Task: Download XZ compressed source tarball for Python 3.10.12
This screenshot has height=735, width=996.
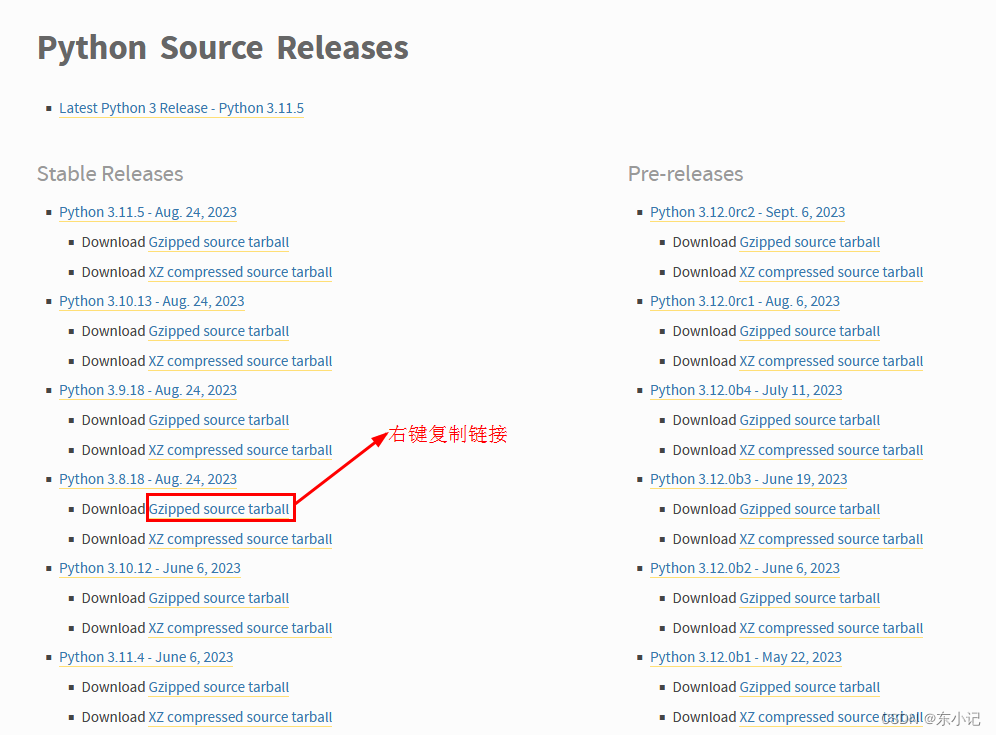Action: coord(240,628)
